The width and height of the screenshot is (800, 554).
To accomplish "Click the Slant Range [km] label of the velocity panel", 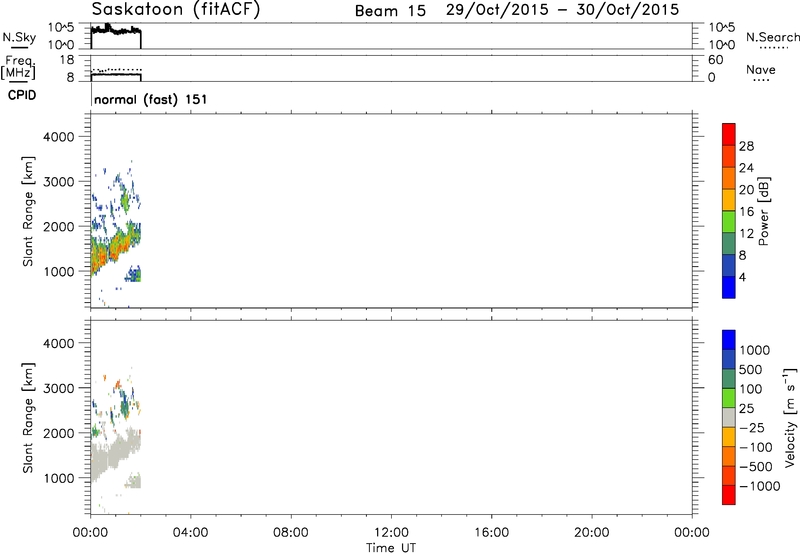I will (x=28, y=418).
